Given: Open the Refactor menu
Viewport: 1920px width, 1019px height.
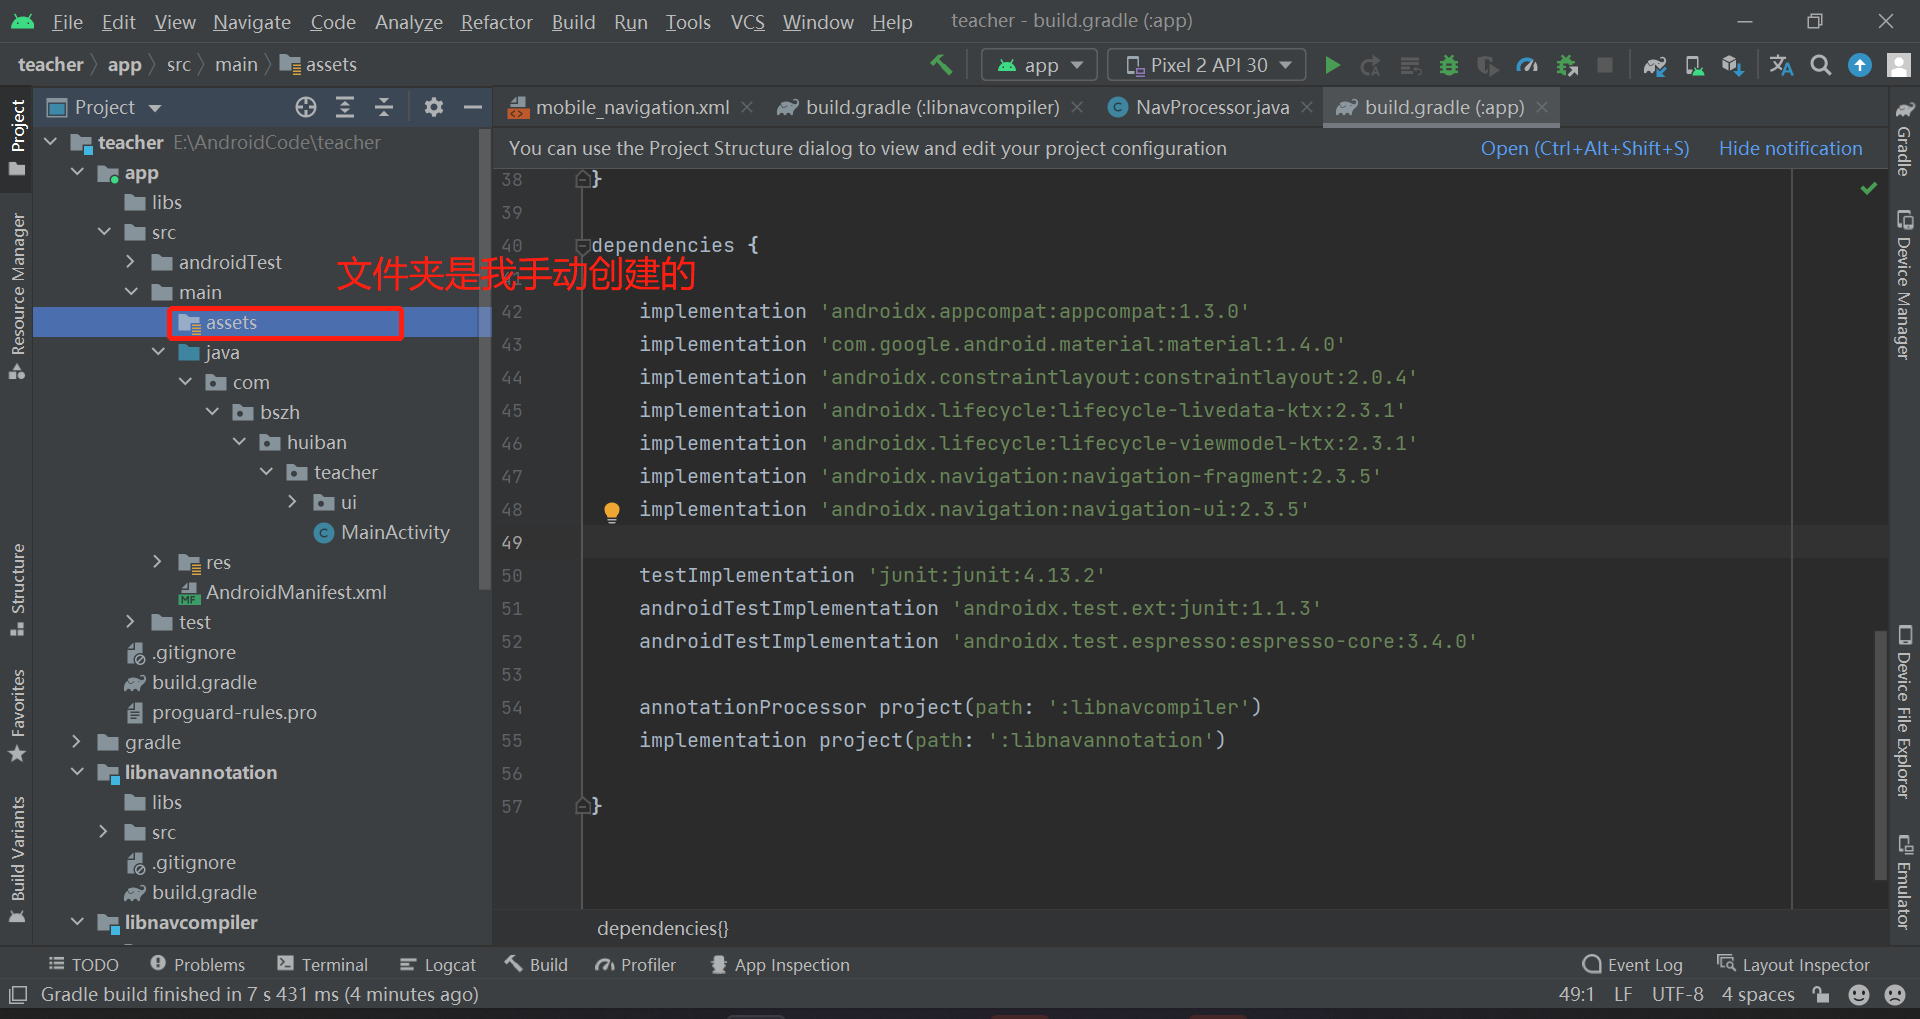Looking at the screenshot, I should pos(496,22).
